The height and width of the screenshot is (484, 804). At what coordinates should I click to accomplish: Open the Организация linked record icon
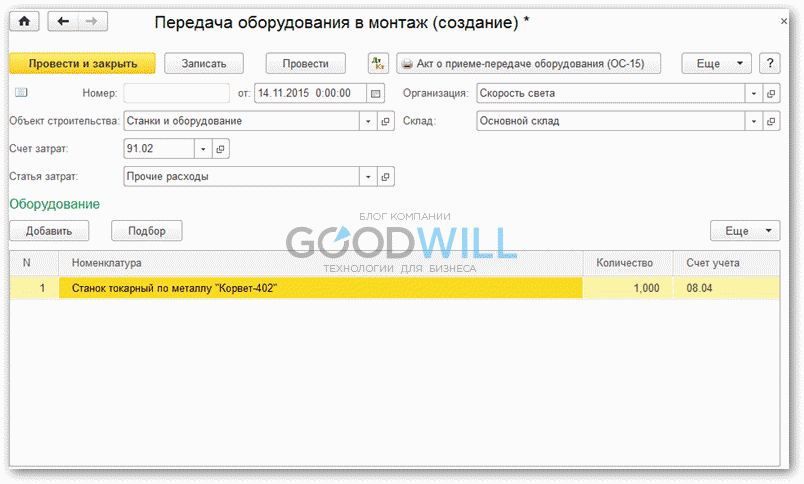[771, 93]
